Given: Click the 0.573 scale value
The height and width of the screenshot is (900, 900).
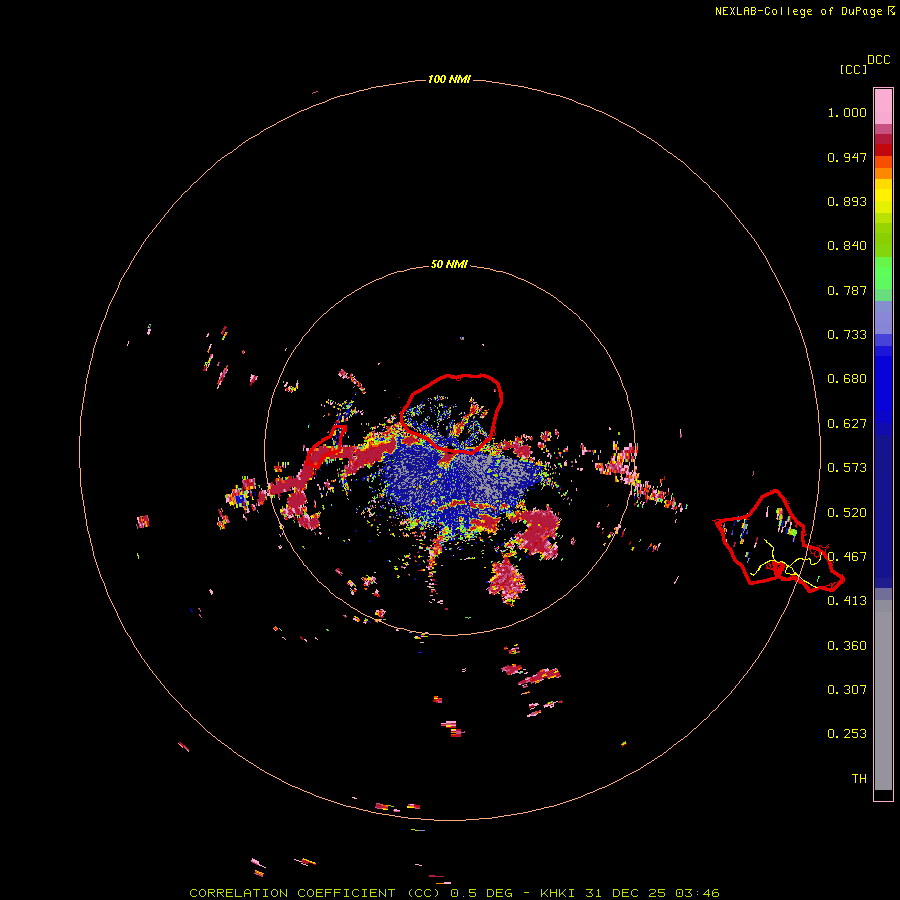Looking at the screenshot, I should [x=847, y=468].
